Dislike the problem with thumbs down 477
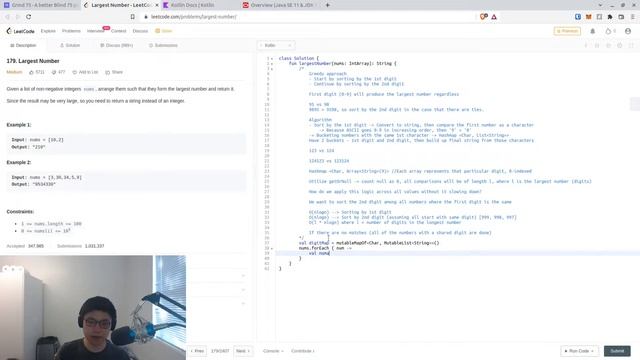Screen dimensions: 640x360 (58, 72)
